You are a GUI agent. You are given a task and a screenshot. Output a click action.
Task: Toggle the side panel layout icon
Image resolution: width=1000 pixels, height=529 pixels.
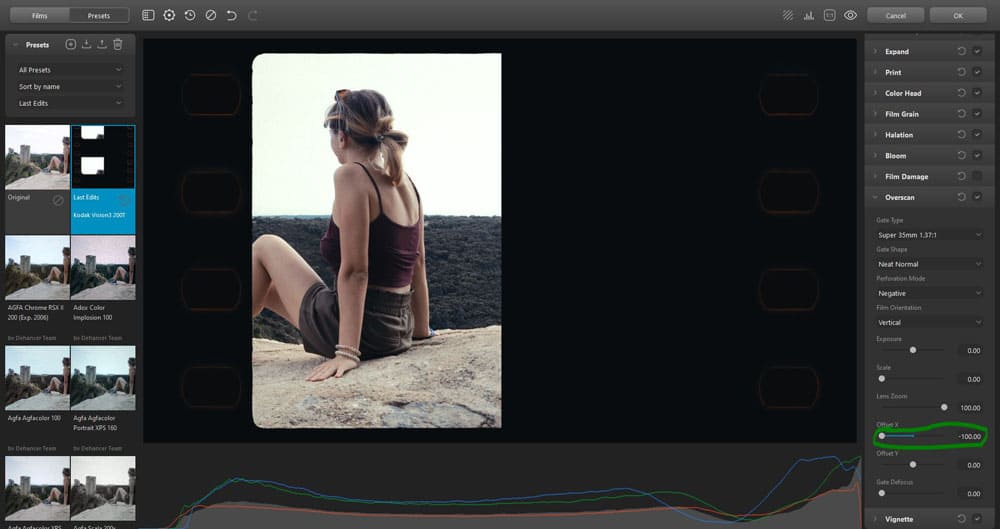[148, 15]
